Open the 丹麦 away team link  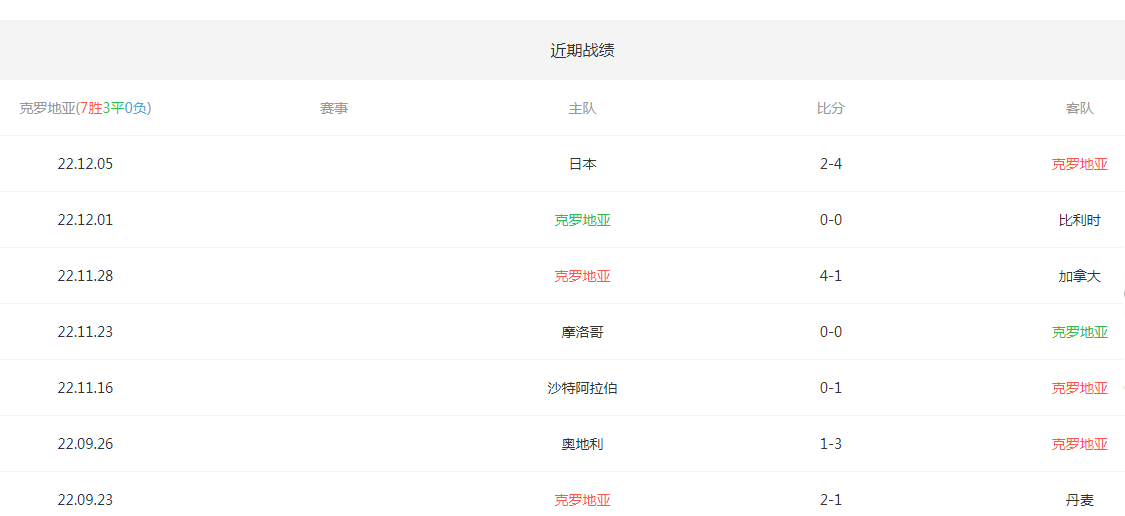pos(1079,500)
